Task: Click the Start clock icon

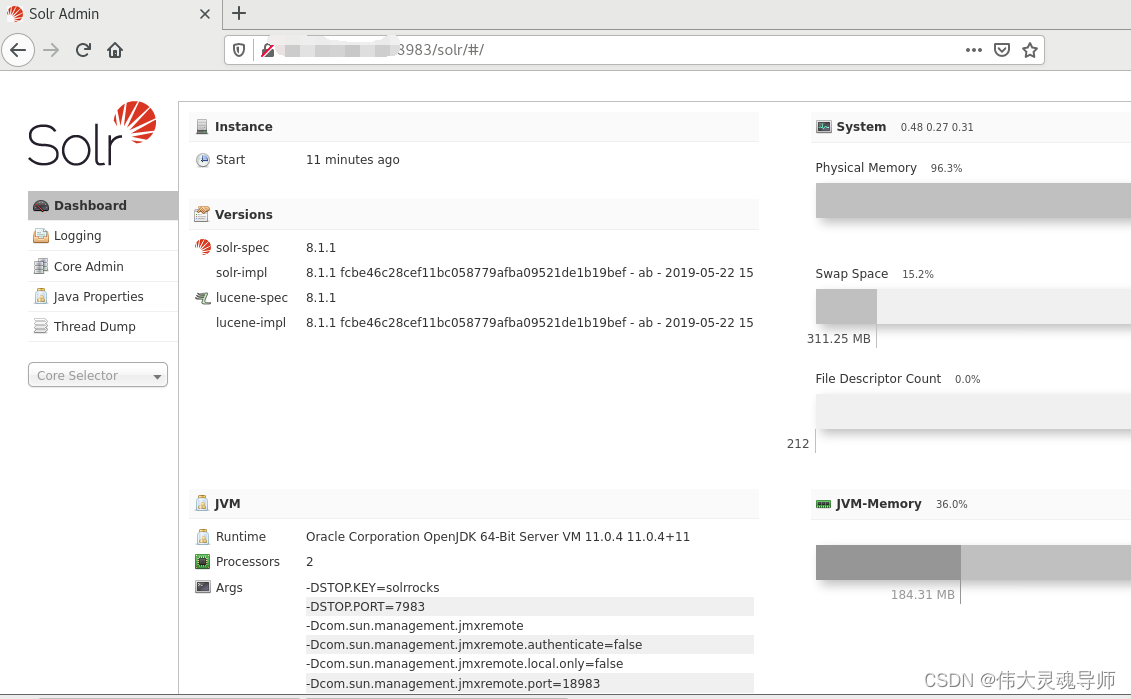Action: 203,160
